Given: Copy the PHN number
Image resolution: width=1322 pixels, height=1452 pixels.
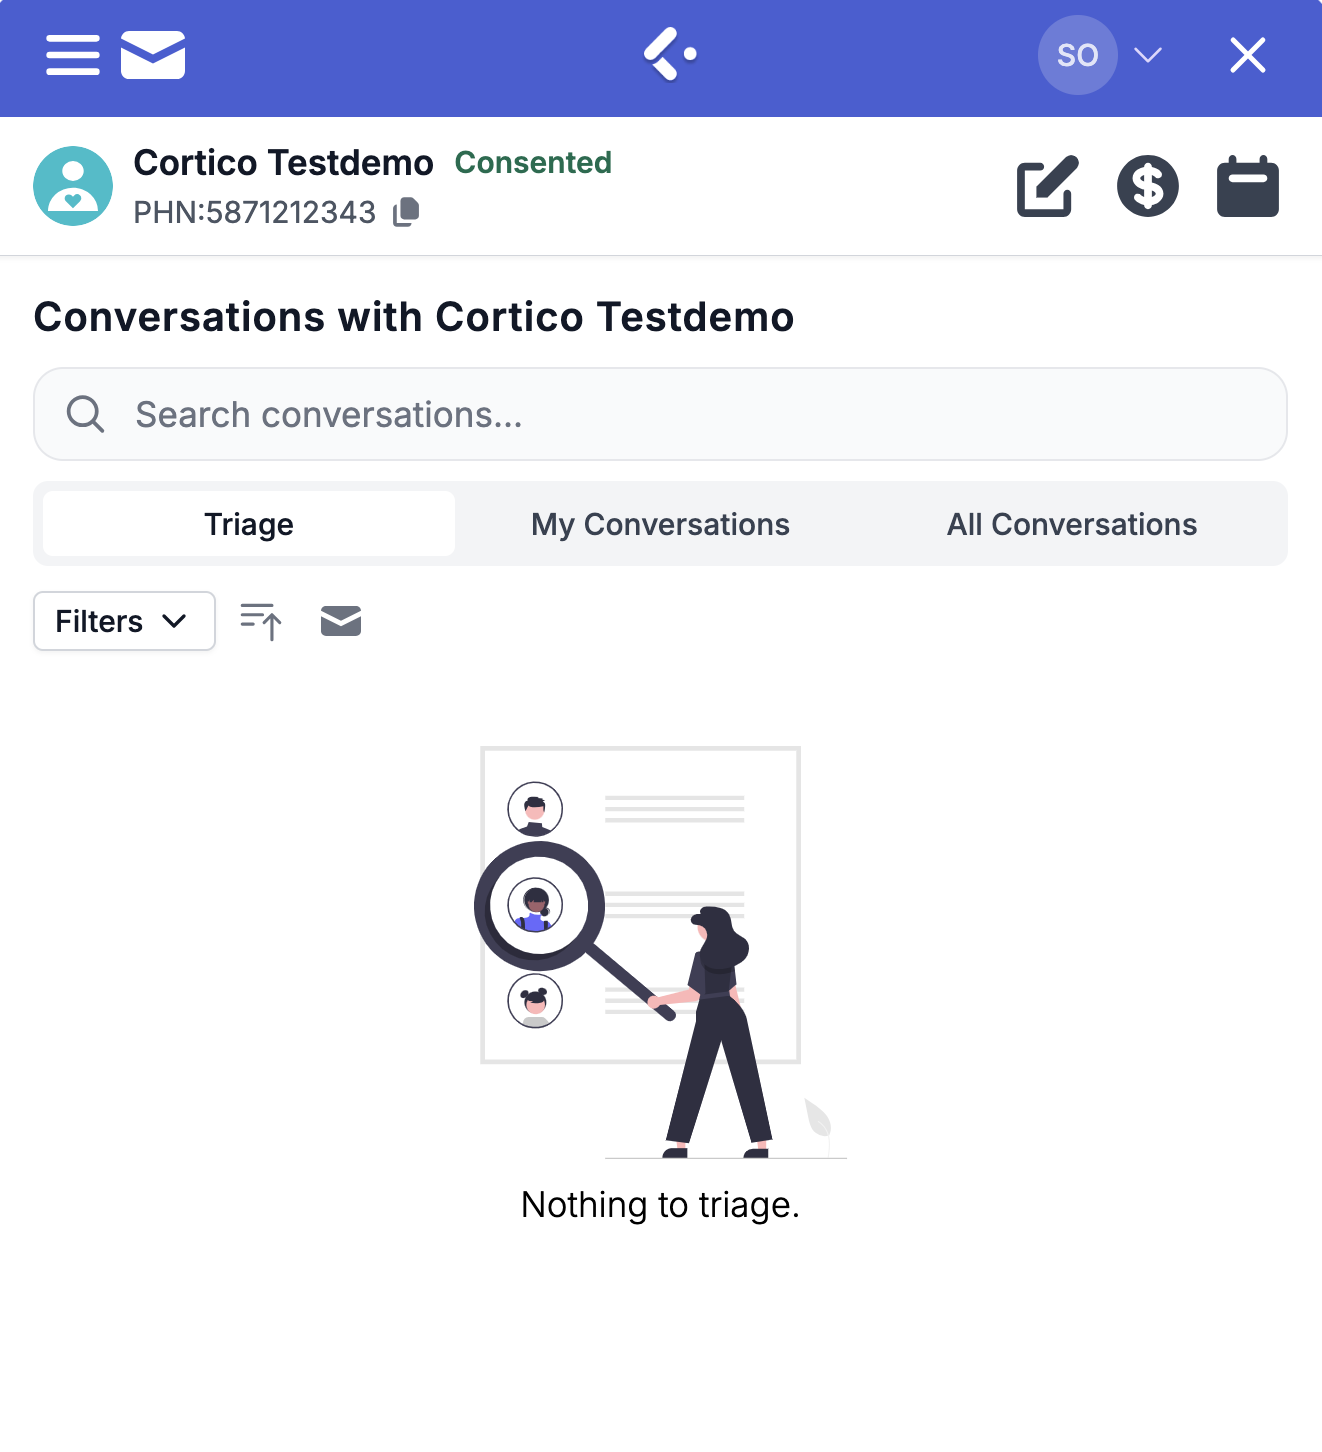Looking at the screenshot, I should pyautogui.click(x=406, y=212).
